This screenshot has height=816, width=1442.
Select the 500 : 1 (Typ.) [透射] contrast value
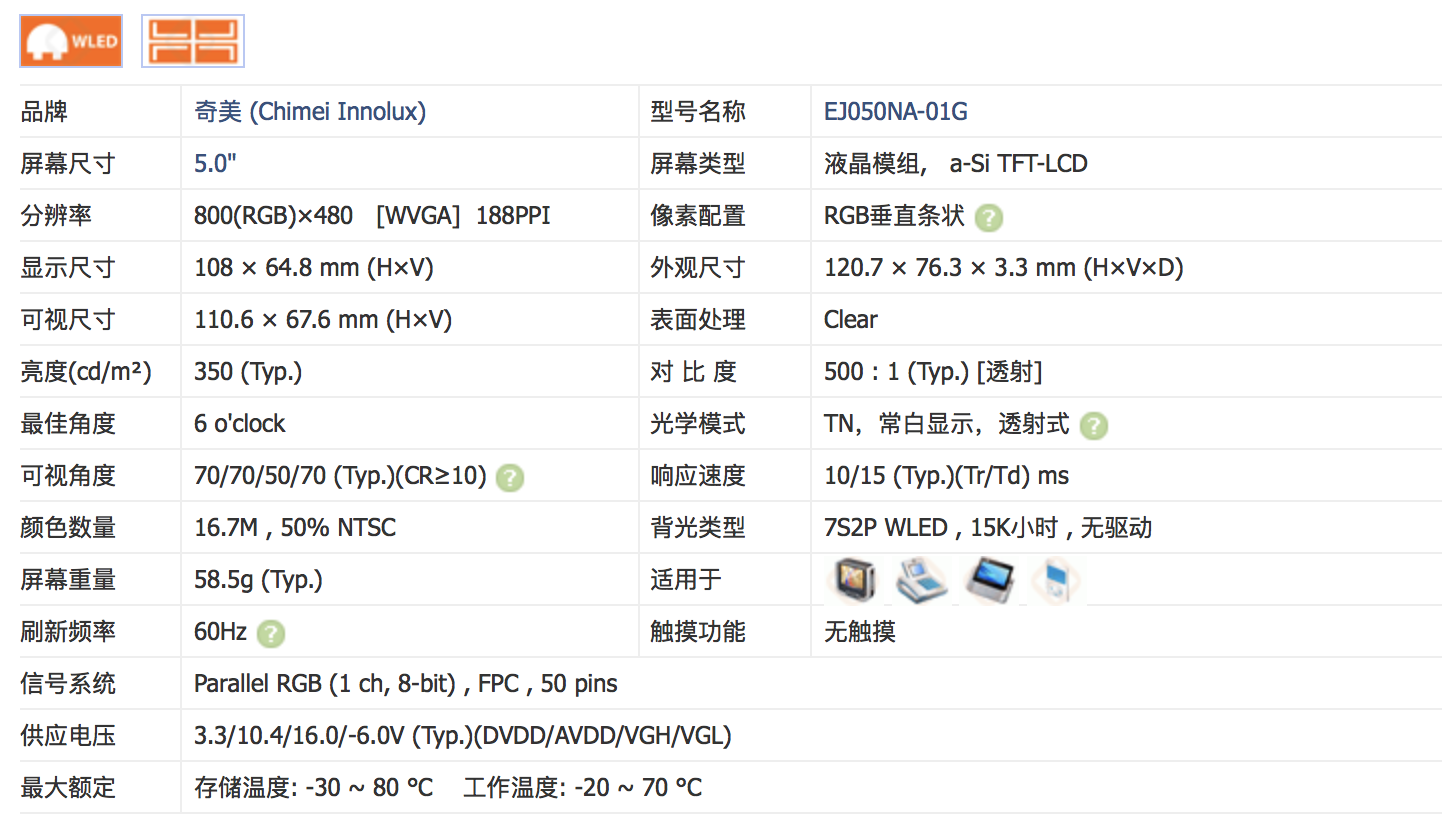pos(933,371)
